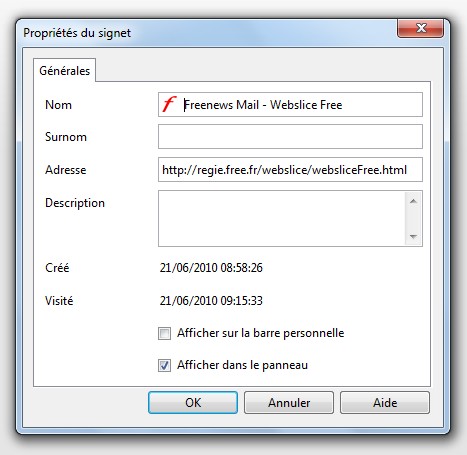Click the Annuler button
Screen dimensions: 467x455
(289, 402)
